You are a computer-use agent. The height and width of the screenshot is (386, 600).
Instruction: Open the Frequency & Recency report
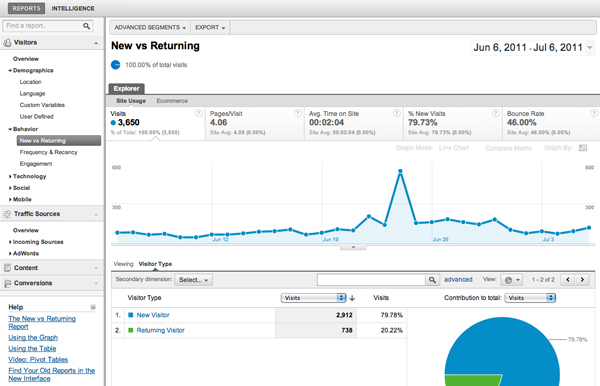point(49,152)
